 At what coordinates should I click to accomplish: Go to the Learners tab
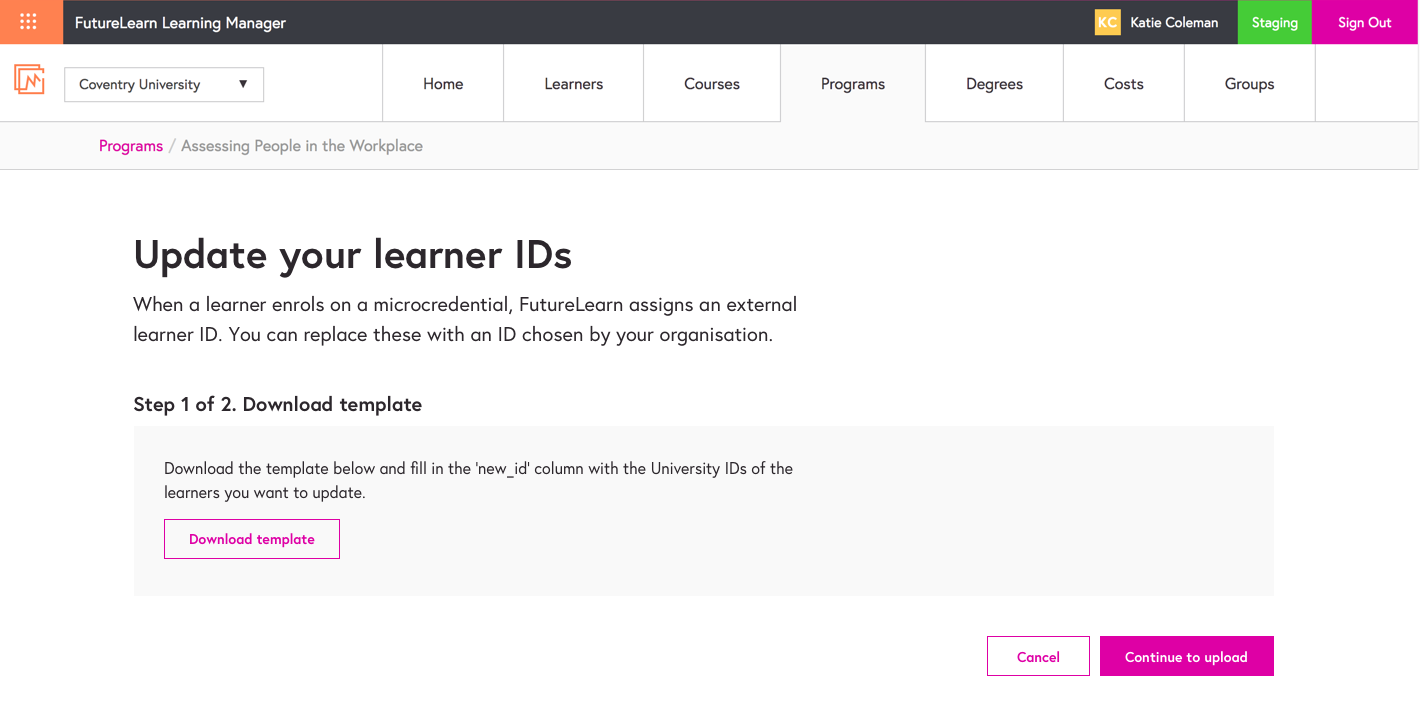[573, 84]
